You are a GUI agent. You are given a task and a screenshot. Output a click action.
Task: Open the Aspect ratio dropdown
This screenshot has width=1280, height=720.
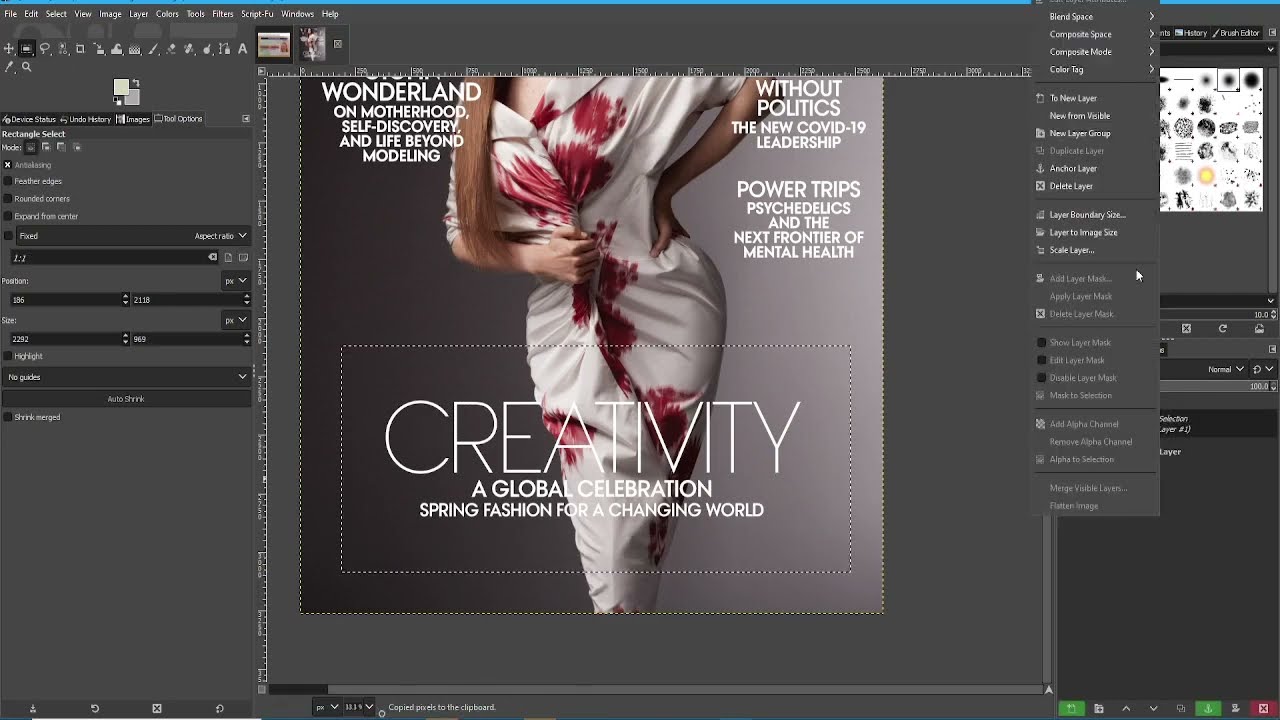pyautogui.click(x=220, y=236)
